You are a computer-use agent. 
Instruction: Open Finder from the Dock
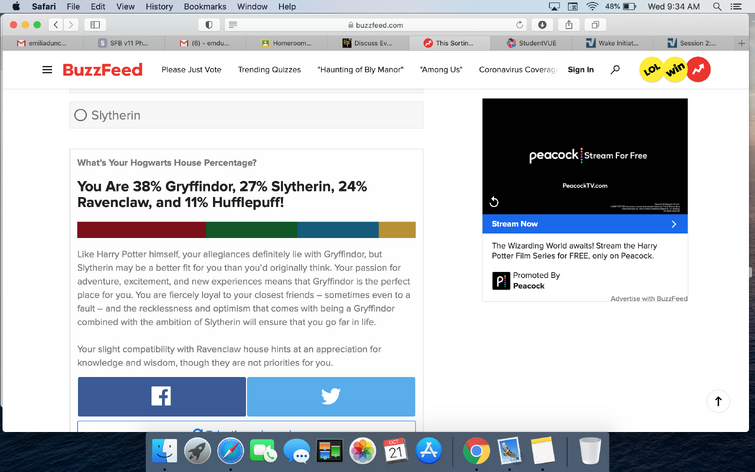click(164, 451)
